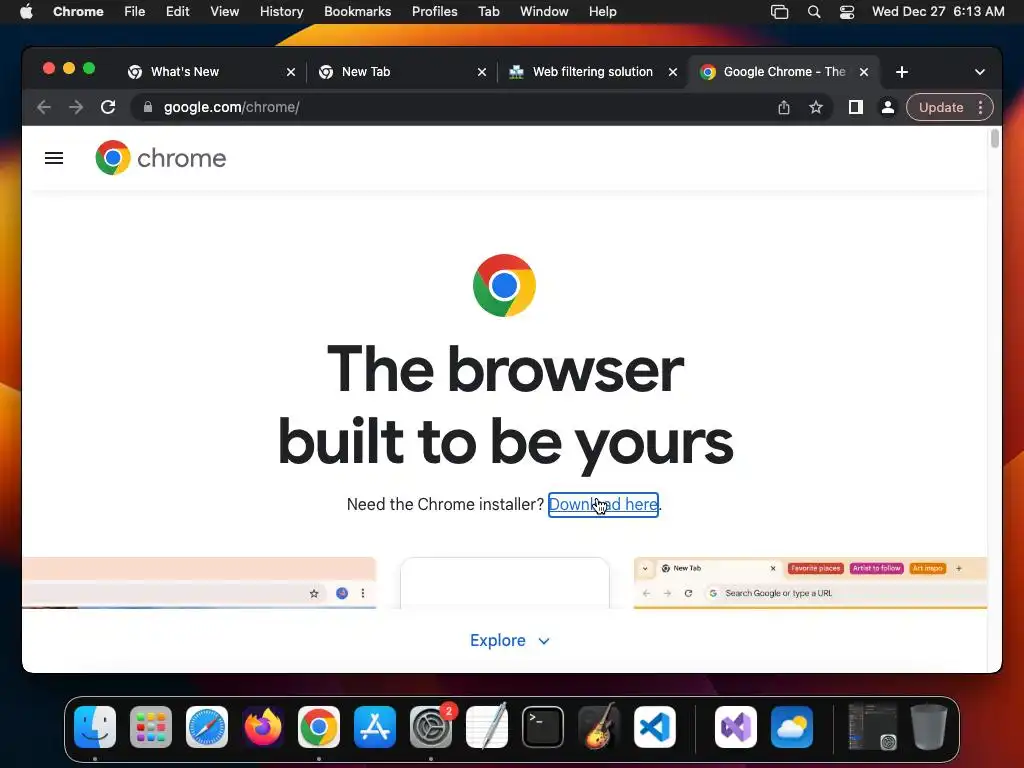Screen dimensions: 1024x768
Task: Open the hamburger menu on Chrome page
Action: coord(54,158)
